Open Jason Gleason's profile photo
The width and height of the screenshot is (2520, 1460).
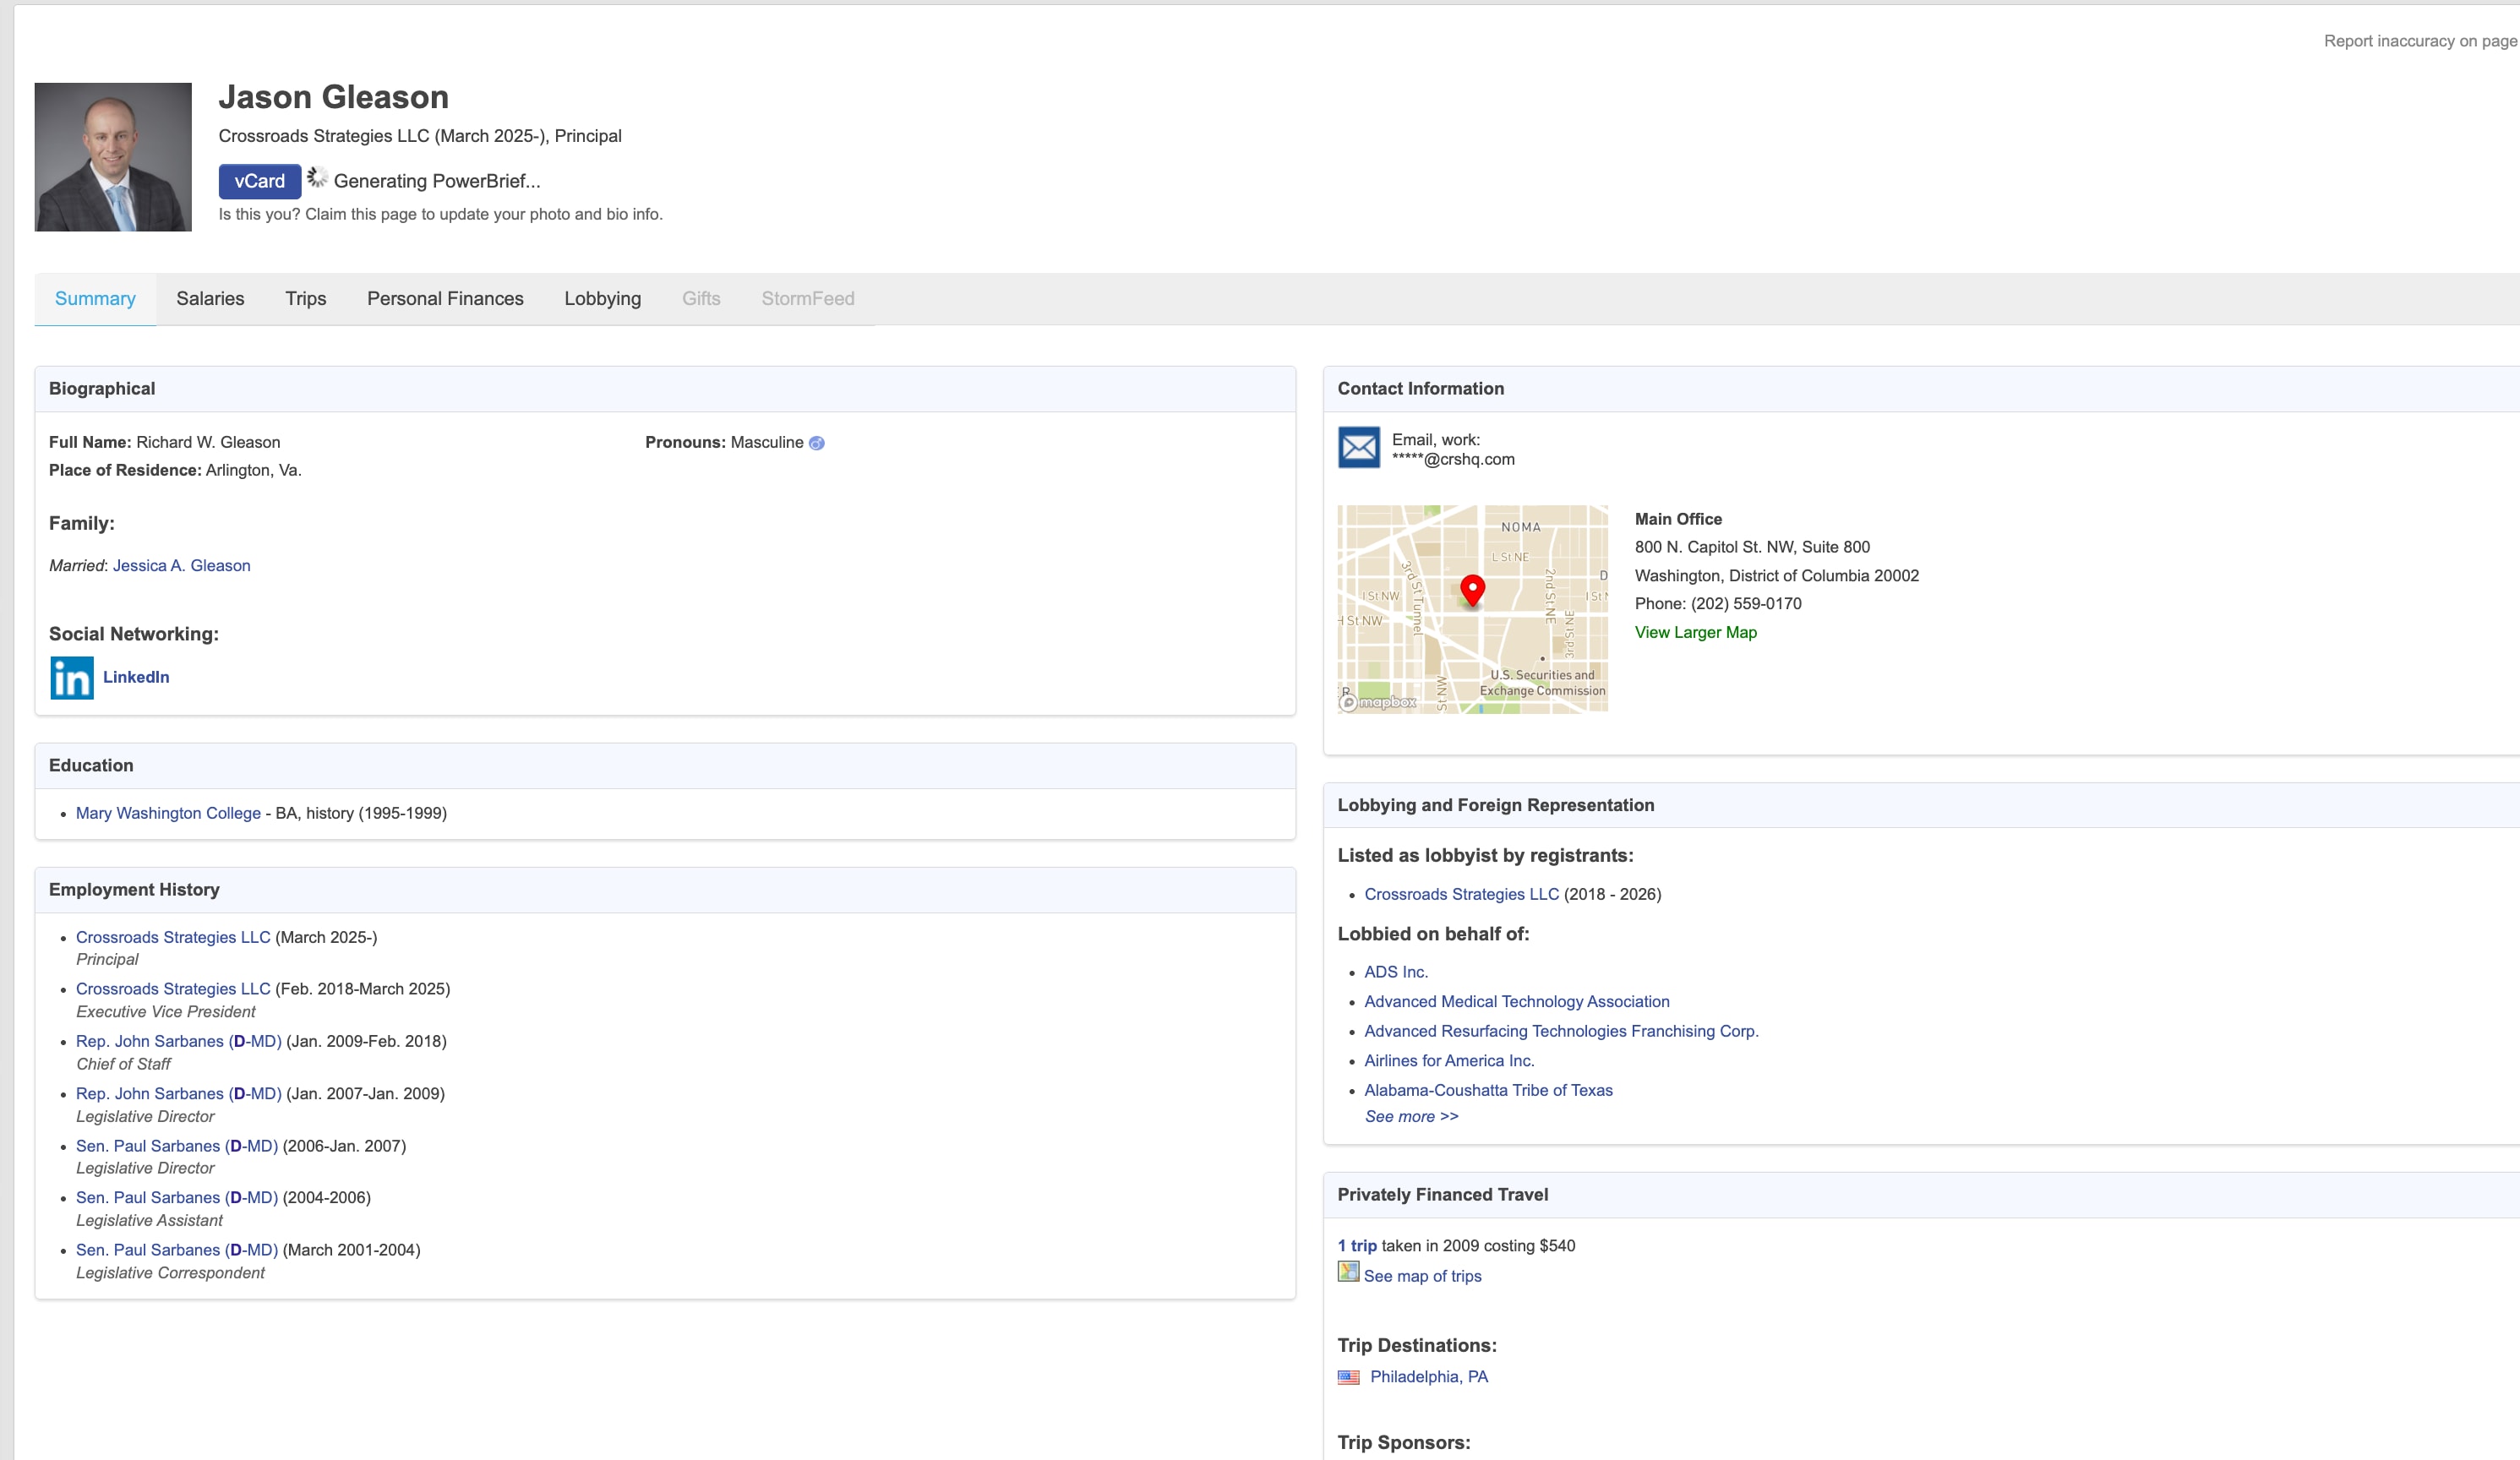(x=113, y=157)
